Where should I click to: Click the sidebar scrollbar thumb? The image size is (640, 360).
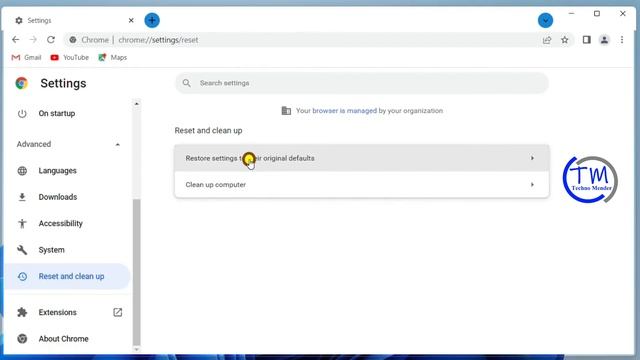click(136, 272)
